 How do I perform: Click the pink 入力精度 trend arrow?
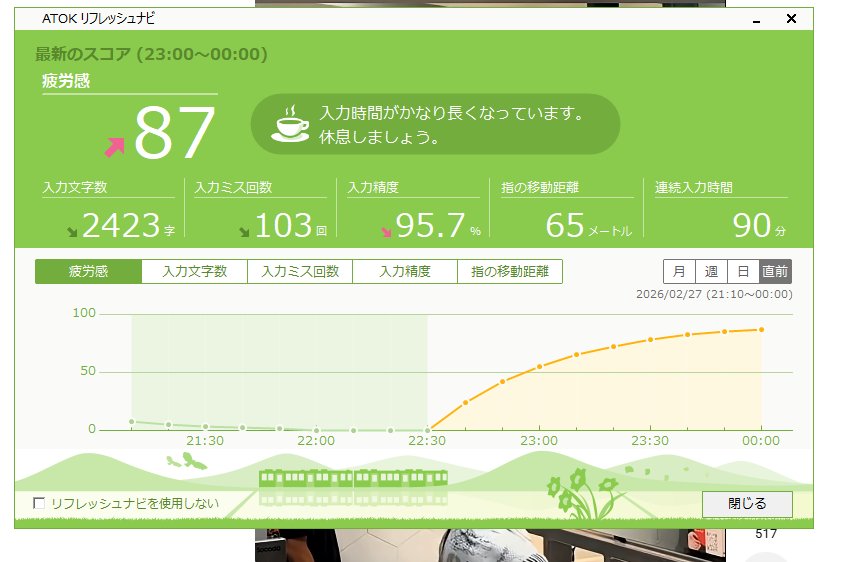click(386, 232)
